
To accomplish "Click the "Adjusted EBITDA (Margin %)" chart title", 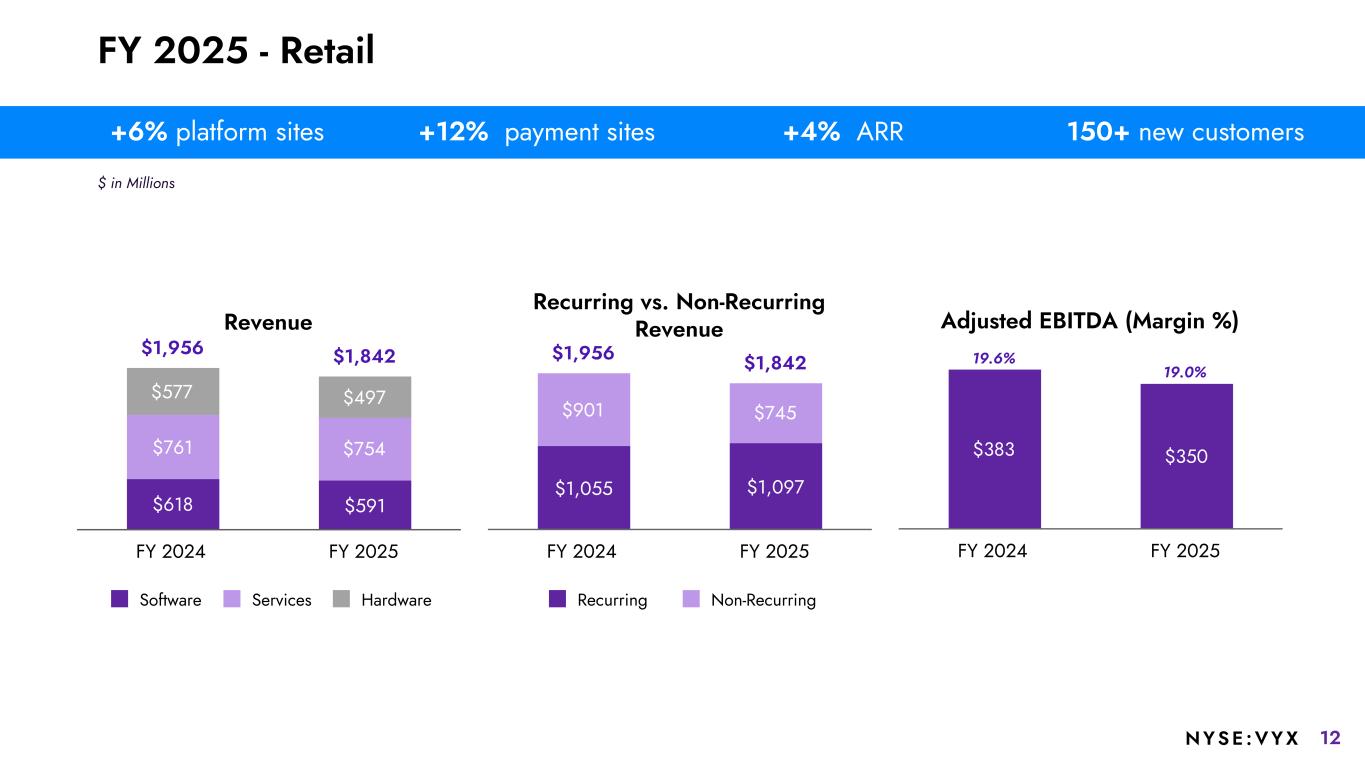I will 1089,321.
